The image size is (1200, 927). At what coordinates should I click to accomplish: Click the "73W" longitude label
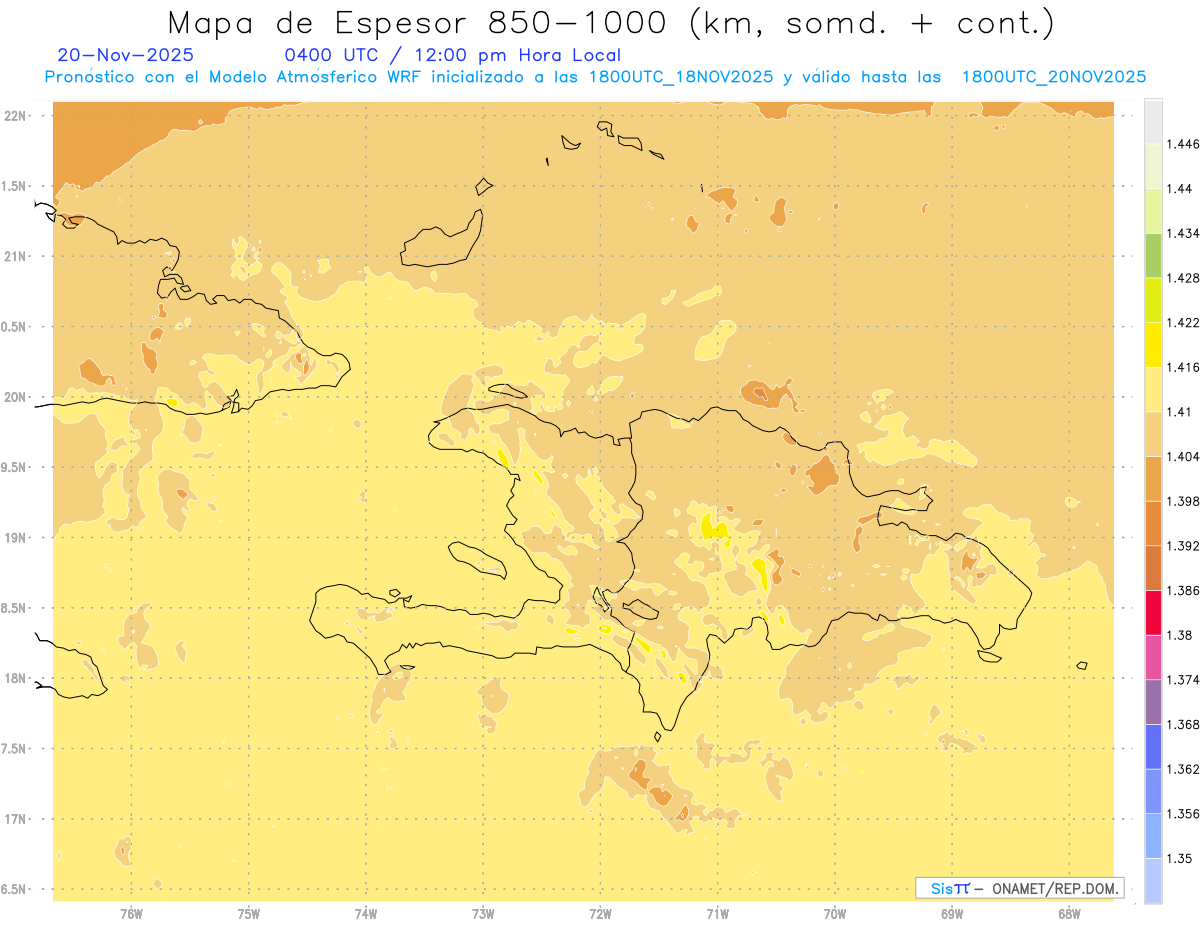(483, 914)
